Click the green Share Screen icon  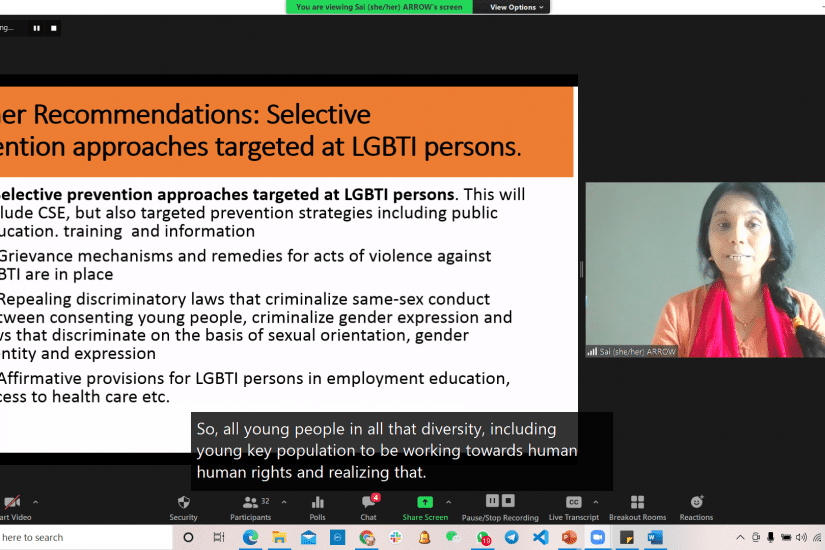coord(425,502)
